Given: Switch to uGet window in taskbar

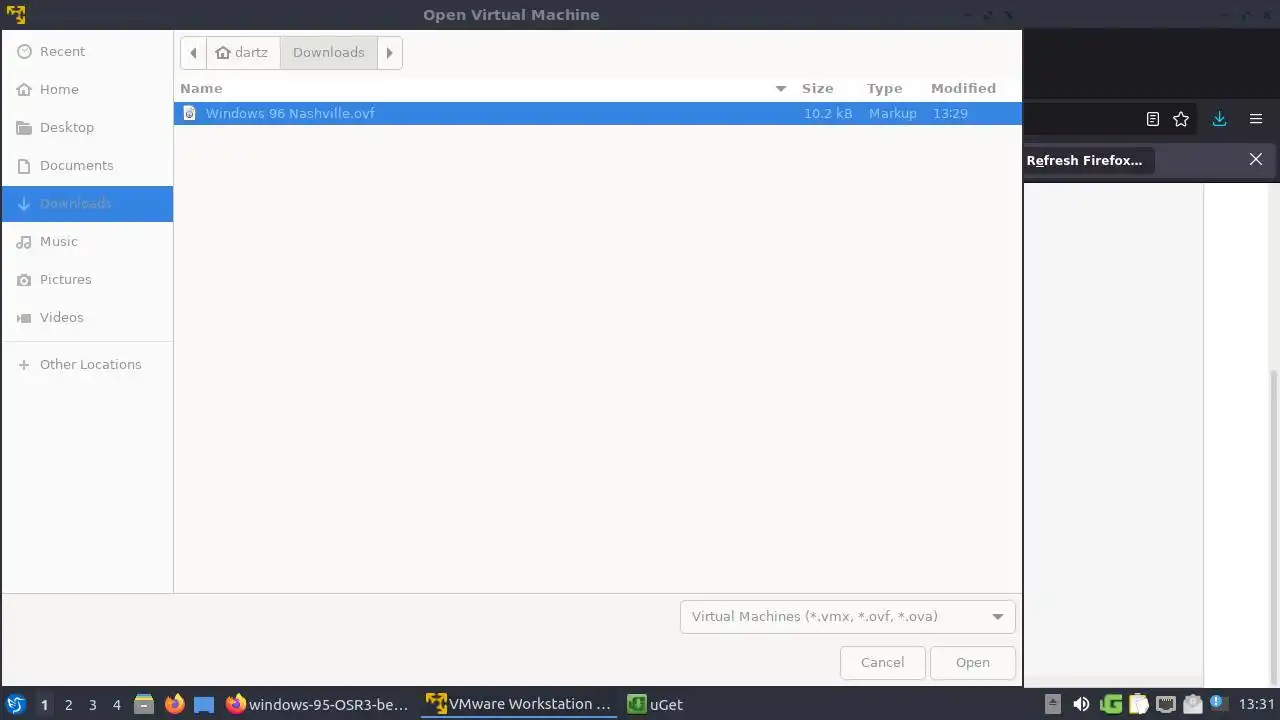Looking at the screenshot, I should click(656, 704).
